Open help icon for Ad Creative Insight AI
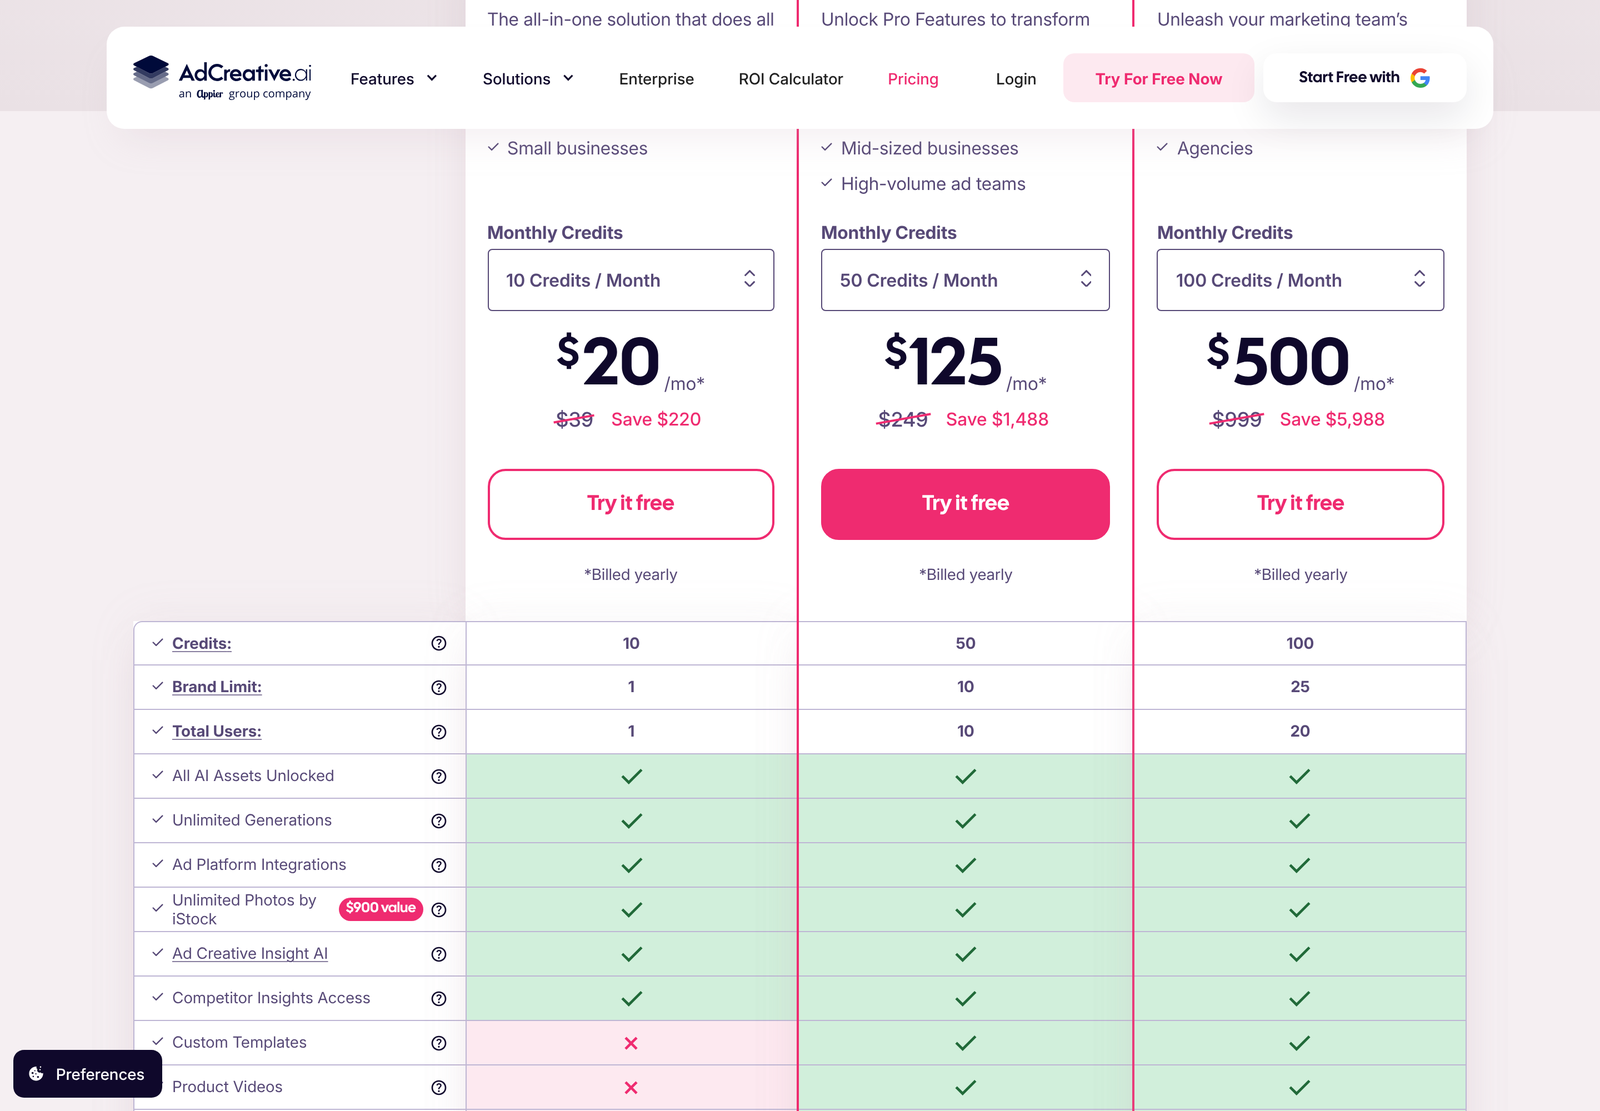This screenshot has width=1600, height=1111. click(x=438, y=955)
